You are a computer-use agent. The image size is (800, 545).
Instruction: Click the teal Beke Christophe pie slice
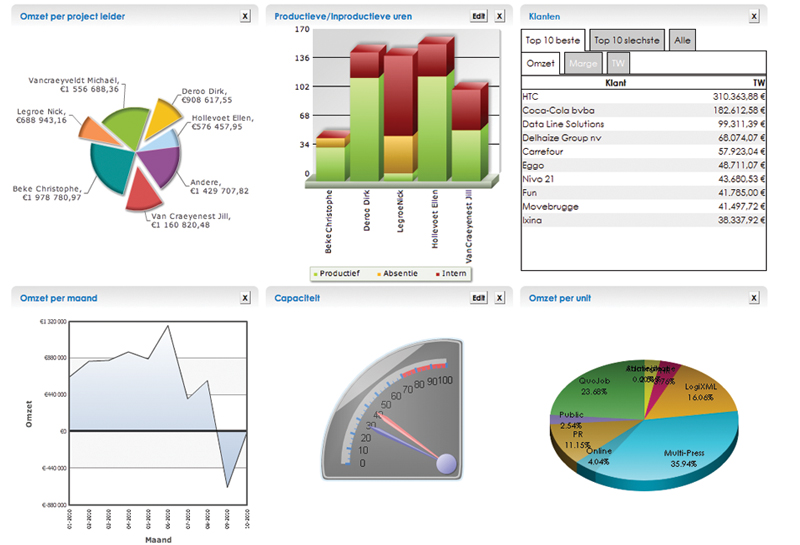(x=111, y=167)
